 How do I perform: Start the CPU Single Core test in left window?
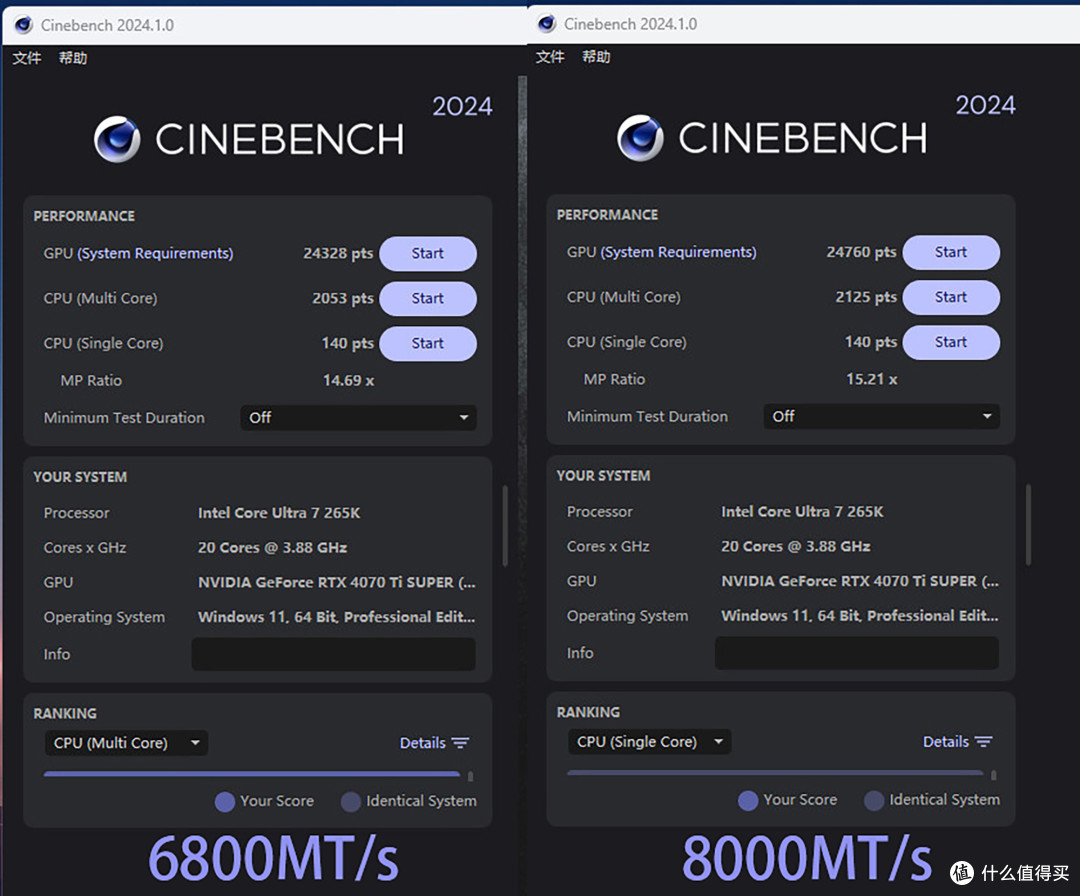pyautogui.click(x=428, y=343)
